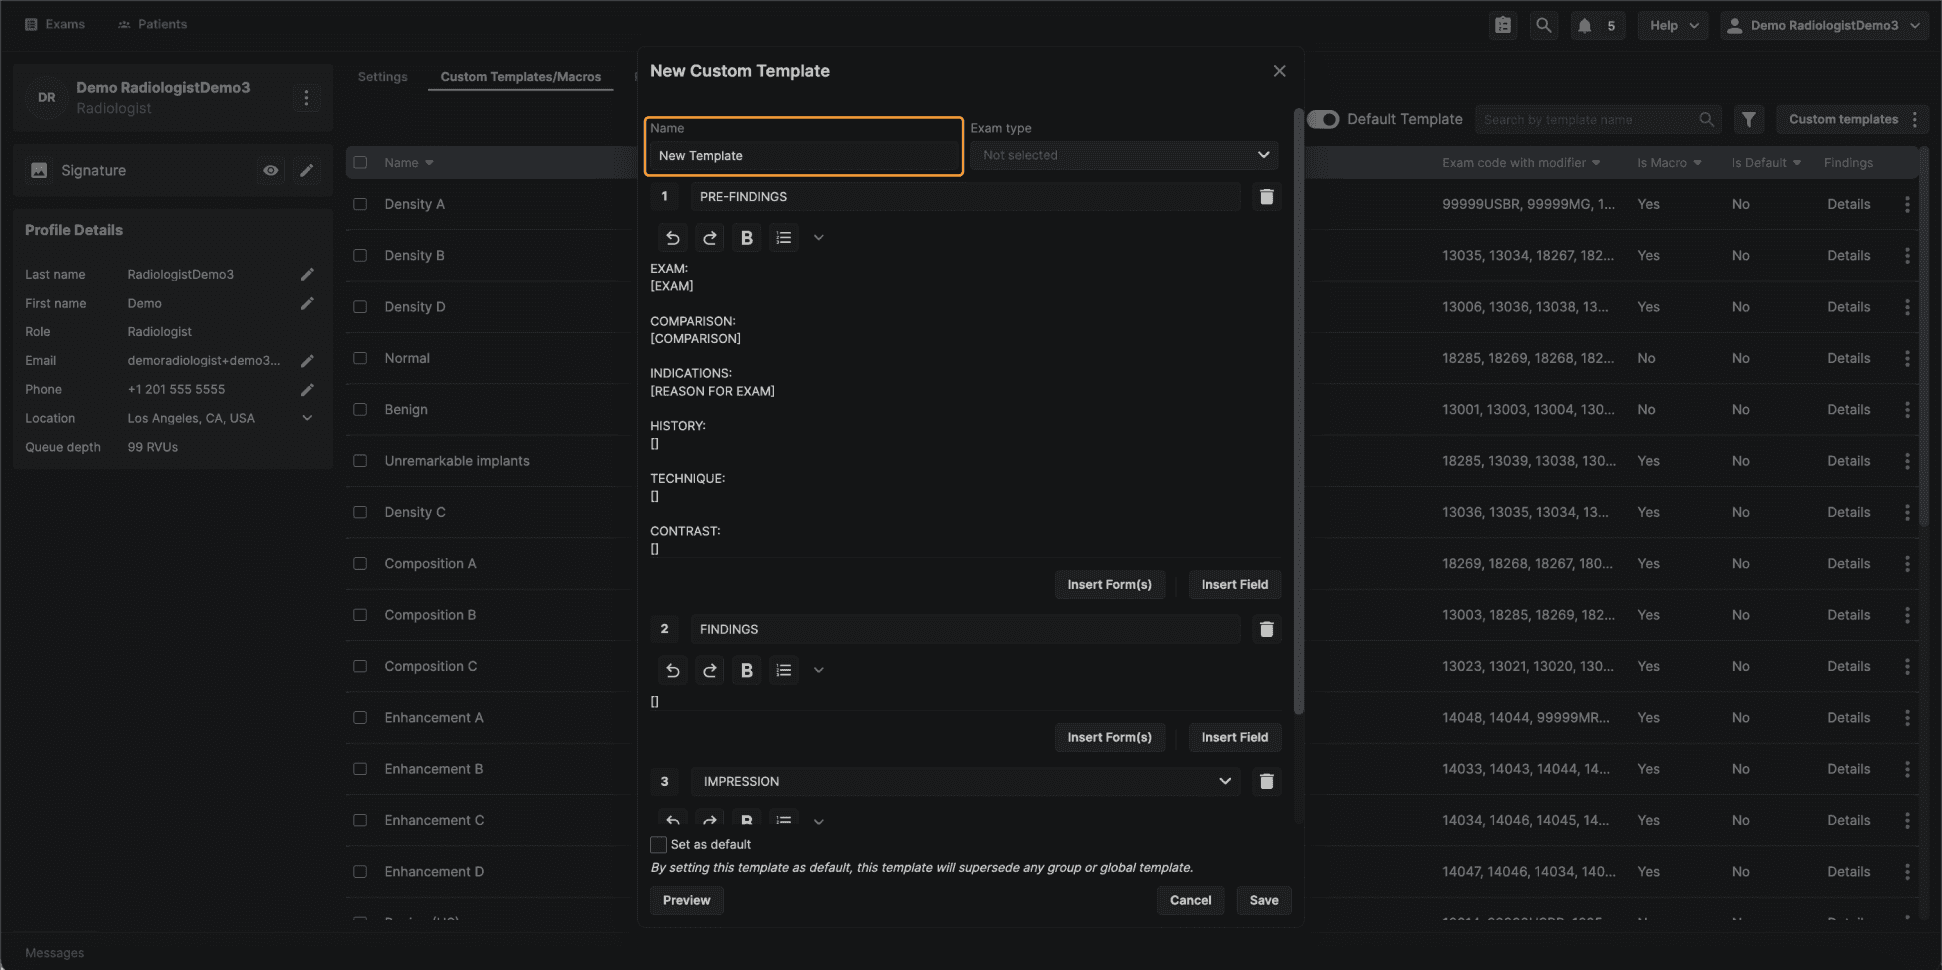Delete the IMPRESSION section with trash icon
Viewport: 1942px width, 970px height.
click(x=1266, y=781)
